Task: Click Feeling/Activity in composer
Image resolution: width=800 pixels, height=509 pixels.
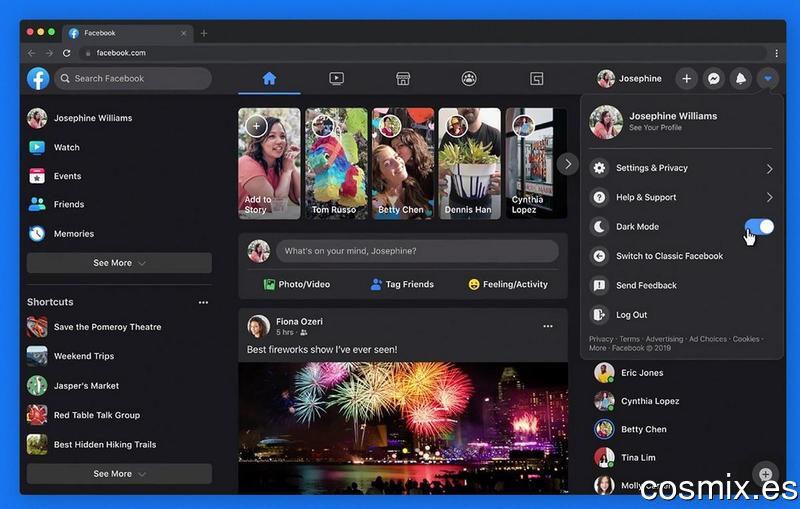Action: tap(508, 285)
